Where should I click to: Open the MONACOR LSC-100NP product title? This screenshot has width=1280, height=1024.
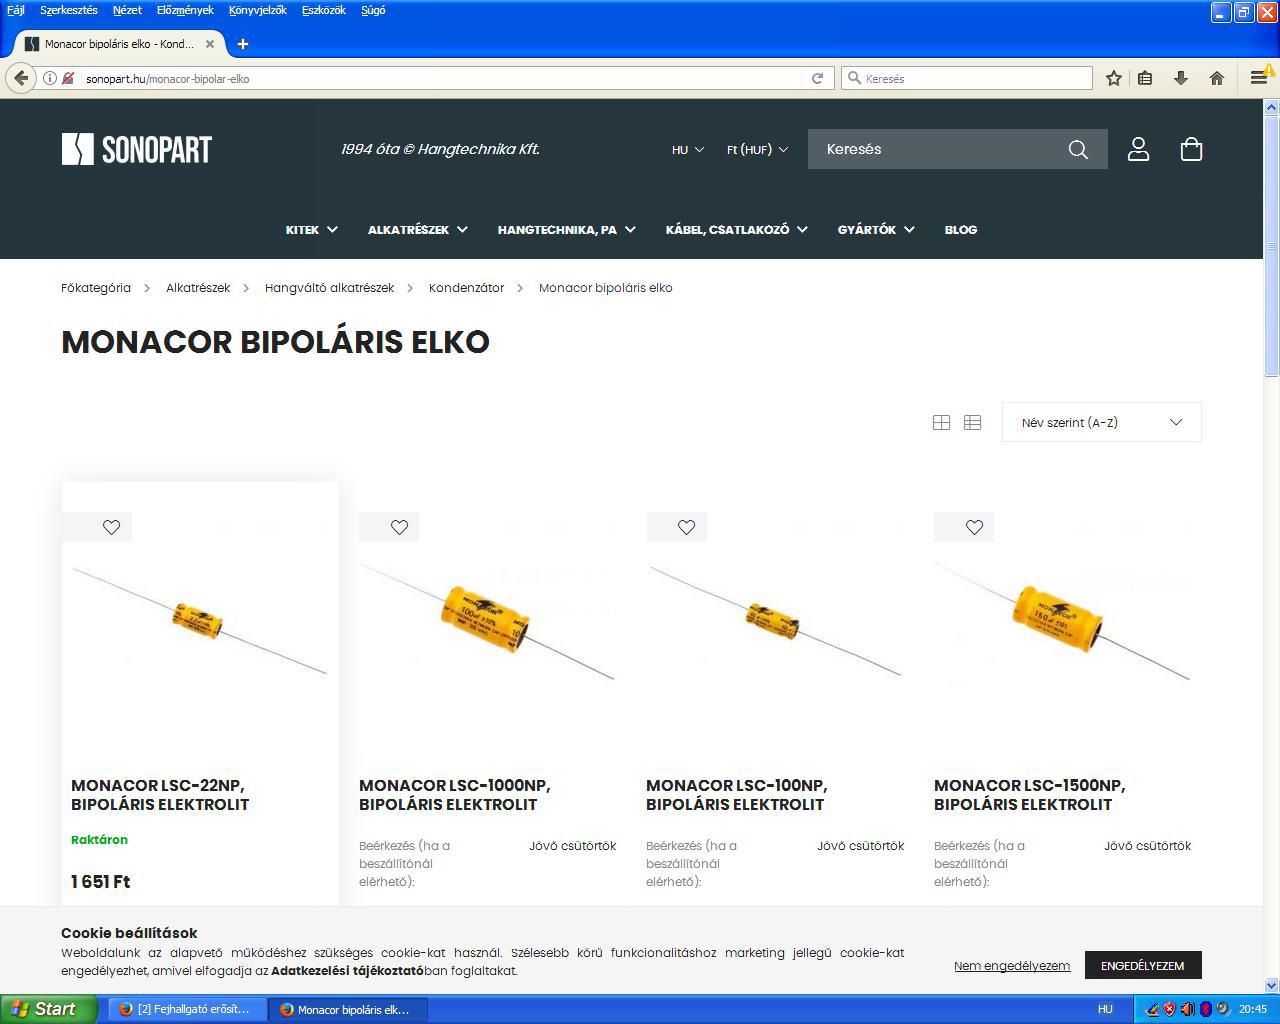click(737, 795)
